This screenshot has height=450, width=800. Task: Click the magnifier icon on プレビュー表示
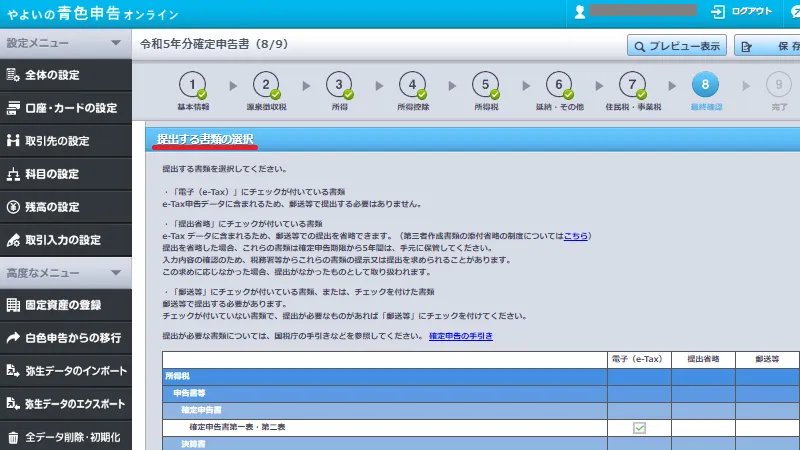click(x=639, y=46)
